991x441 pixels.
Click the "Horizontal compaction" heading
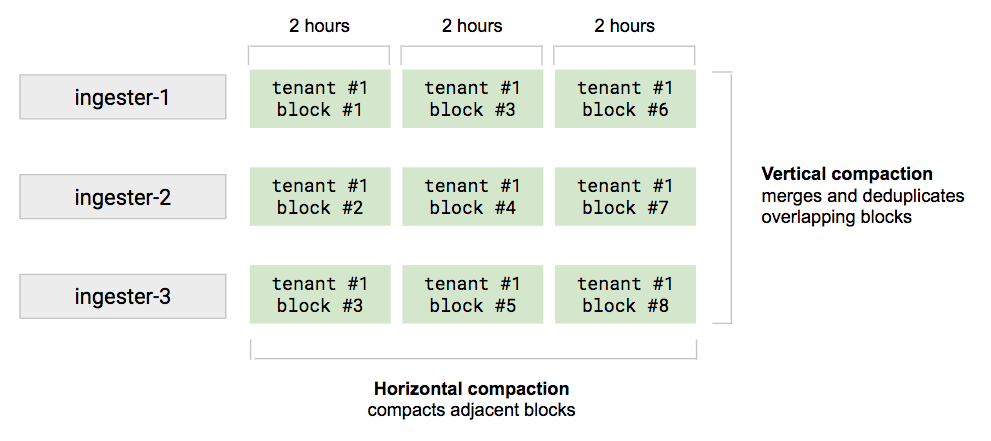tap(471, 388)
